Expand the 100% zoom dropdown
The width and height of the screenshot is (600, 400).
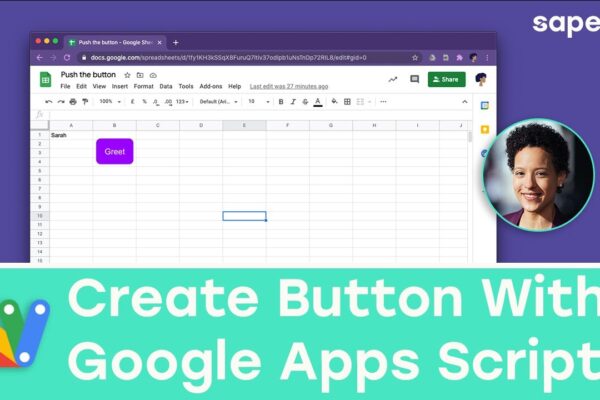click(110, 101)
